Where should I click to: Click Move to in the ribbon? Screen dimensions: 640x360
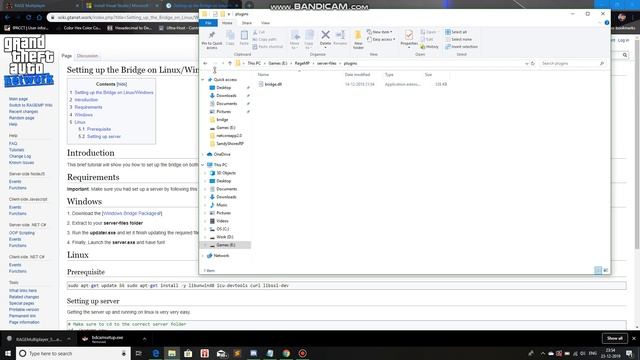294,40
